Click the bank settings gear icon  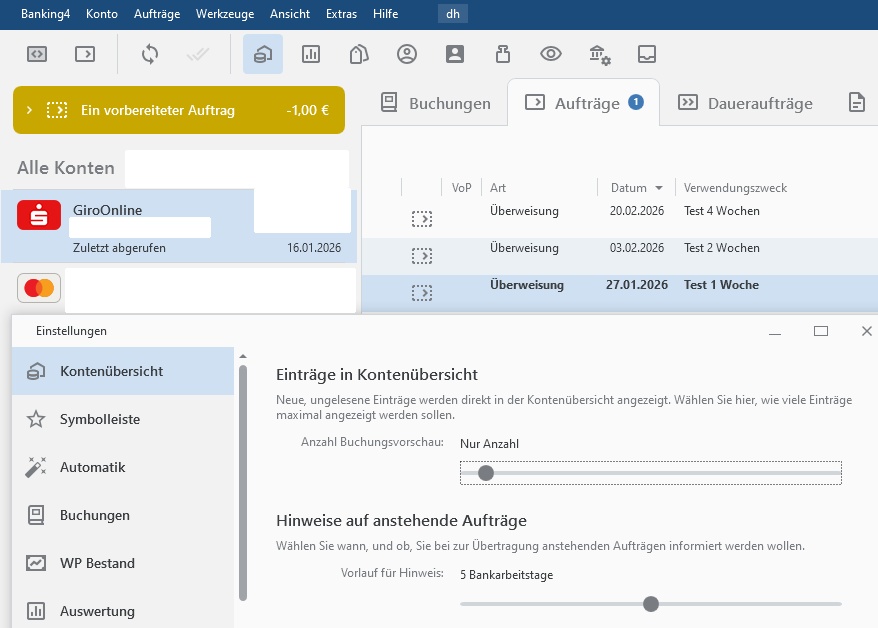599,54
